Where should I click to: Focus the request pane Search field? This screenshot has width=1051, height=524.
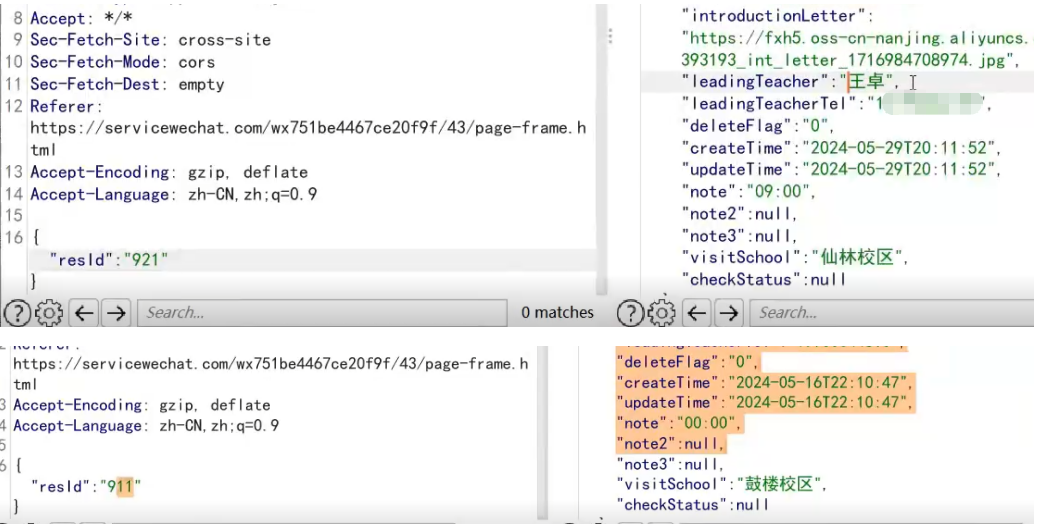point(320,313)
